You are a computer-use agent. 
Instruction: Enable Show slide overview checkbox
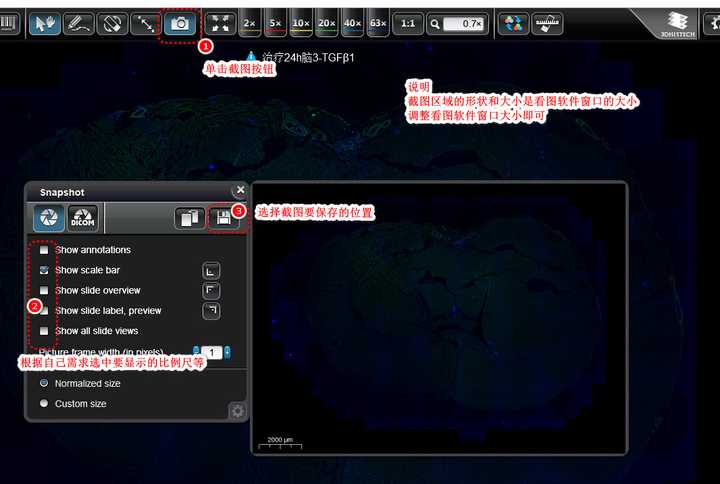click(x=44, y=290)
